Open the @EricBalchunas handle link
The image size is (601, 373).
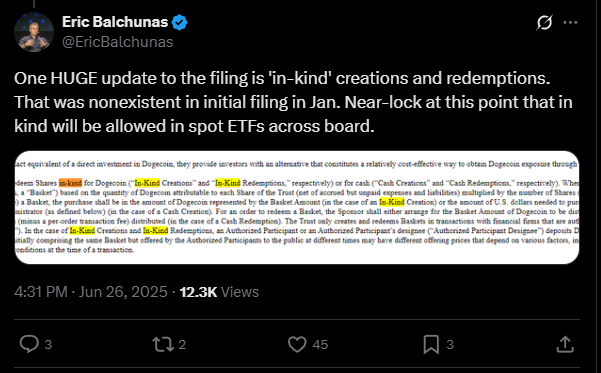[118, 42]
